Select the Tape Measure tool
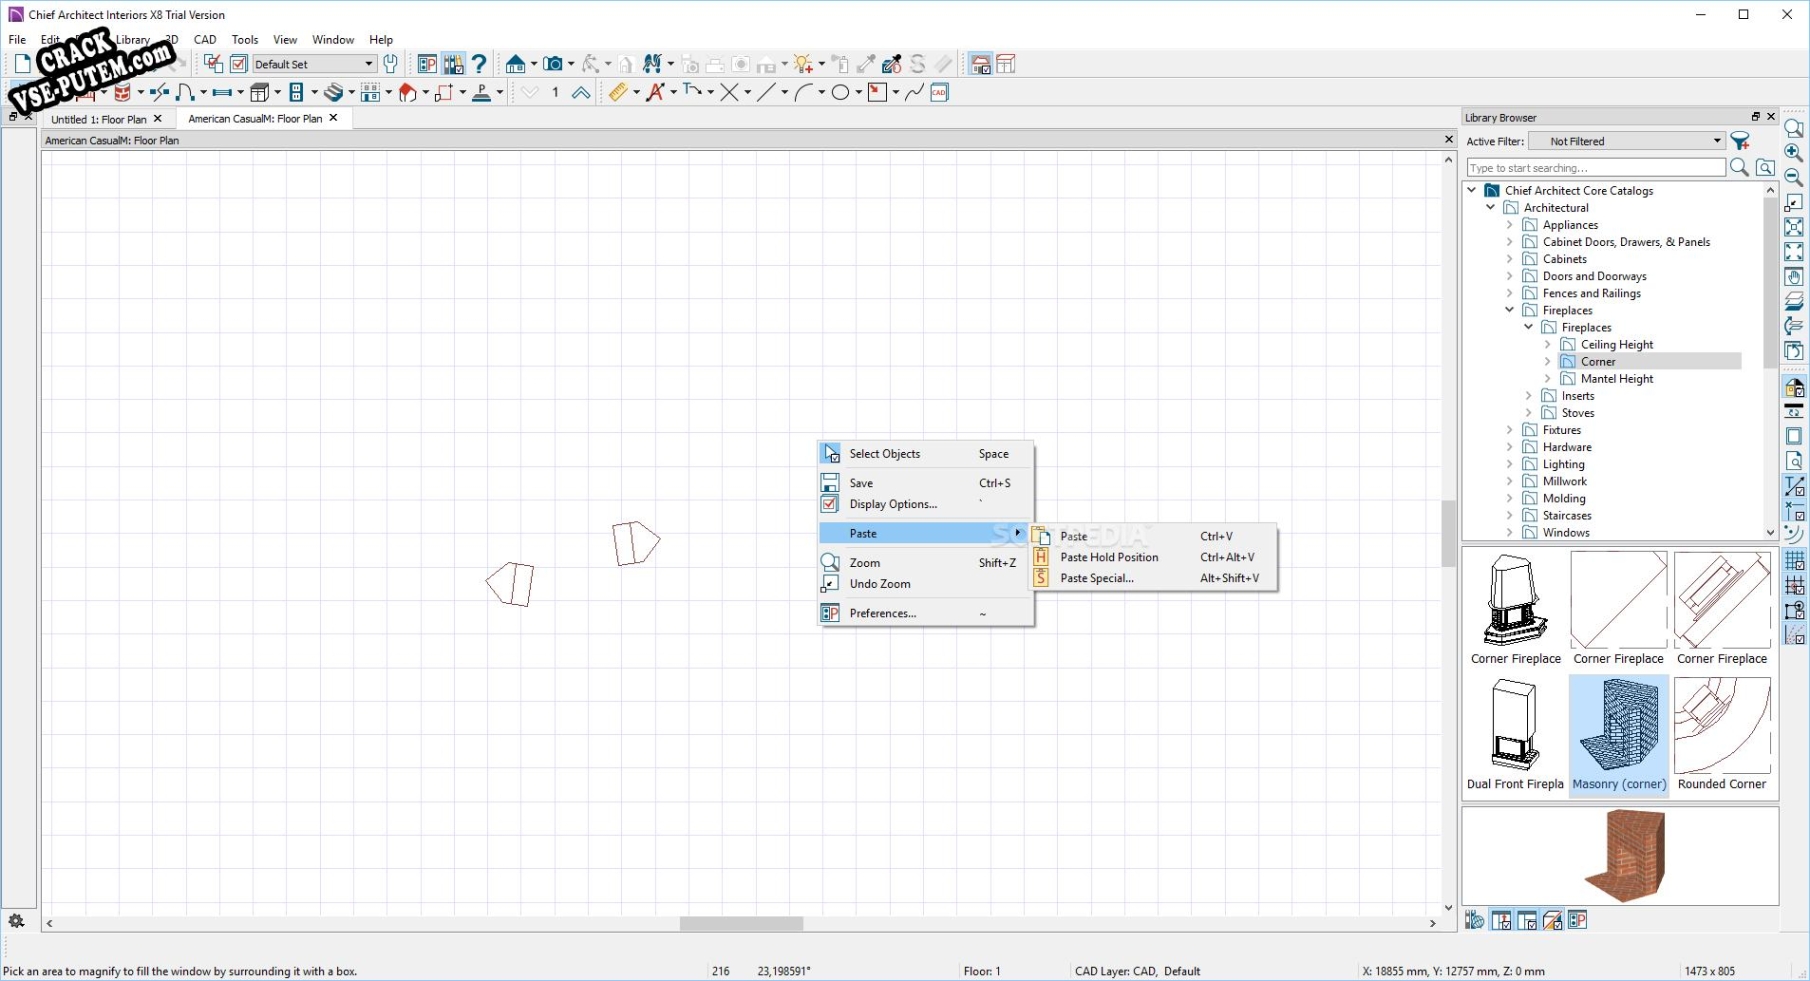Image resolution: width=1810 pixels, height=981 pixels. 618,92
